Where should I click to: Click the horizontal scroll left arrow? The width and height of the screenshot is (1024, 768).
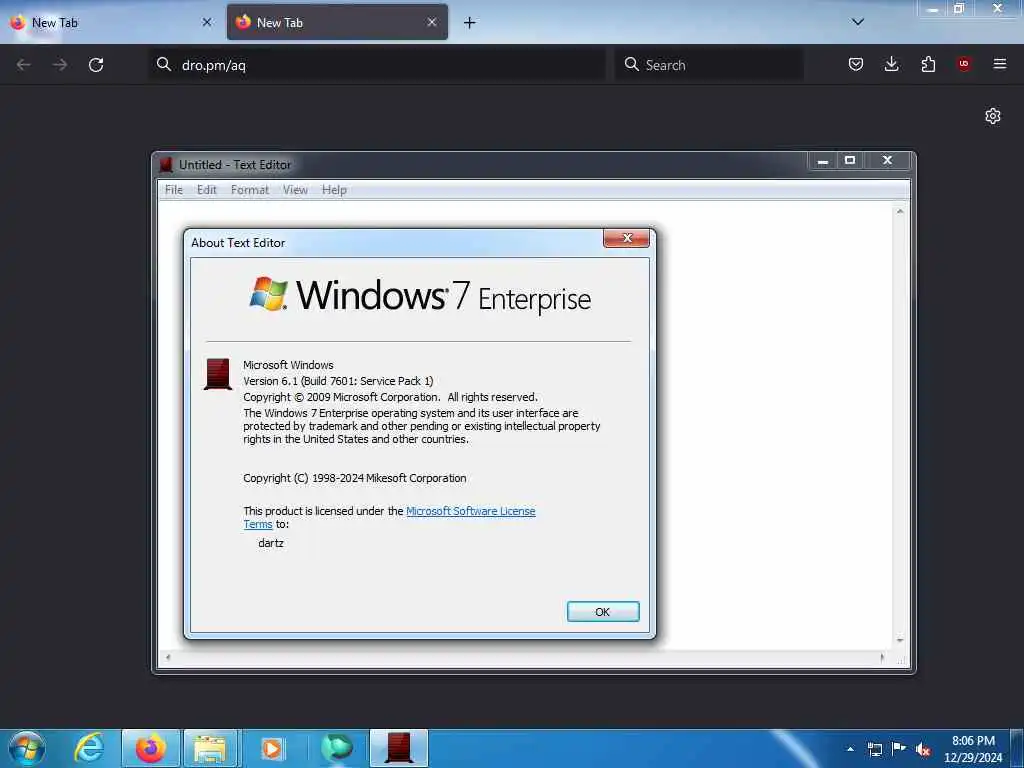point(168,658)
